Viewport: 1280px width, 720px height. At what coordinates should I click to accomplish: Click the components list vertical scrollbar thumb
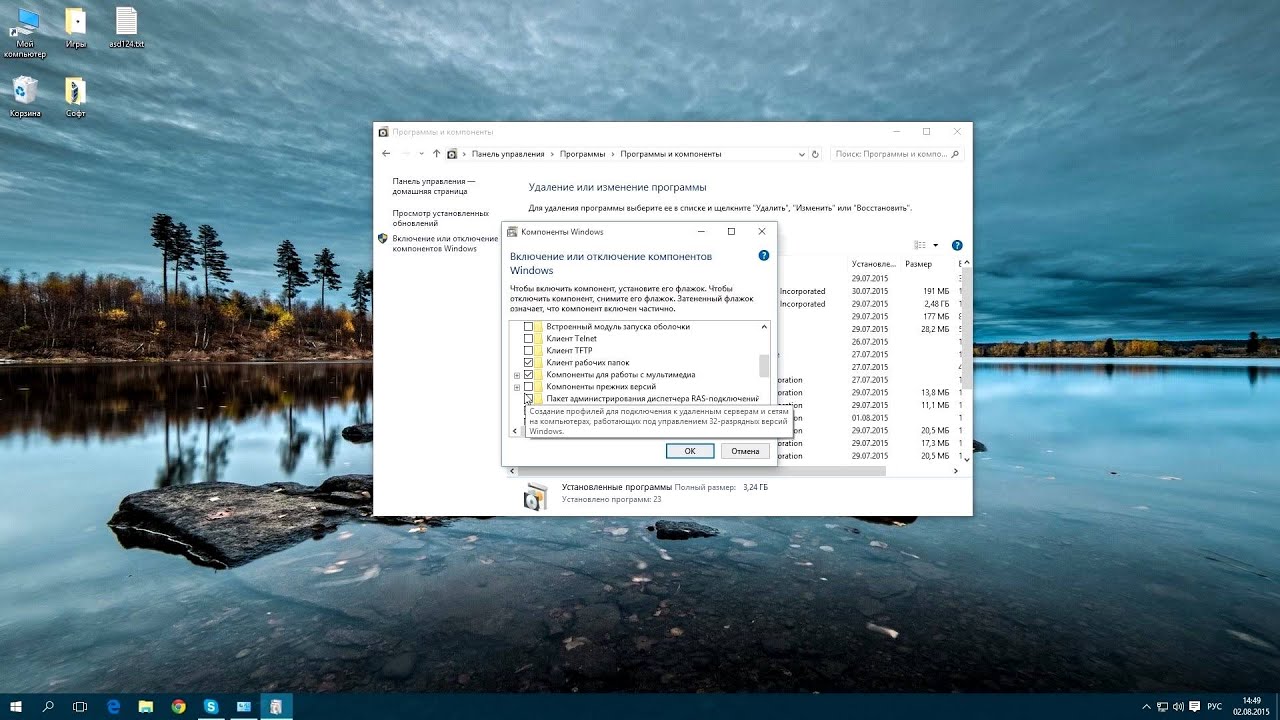[765, 364]
